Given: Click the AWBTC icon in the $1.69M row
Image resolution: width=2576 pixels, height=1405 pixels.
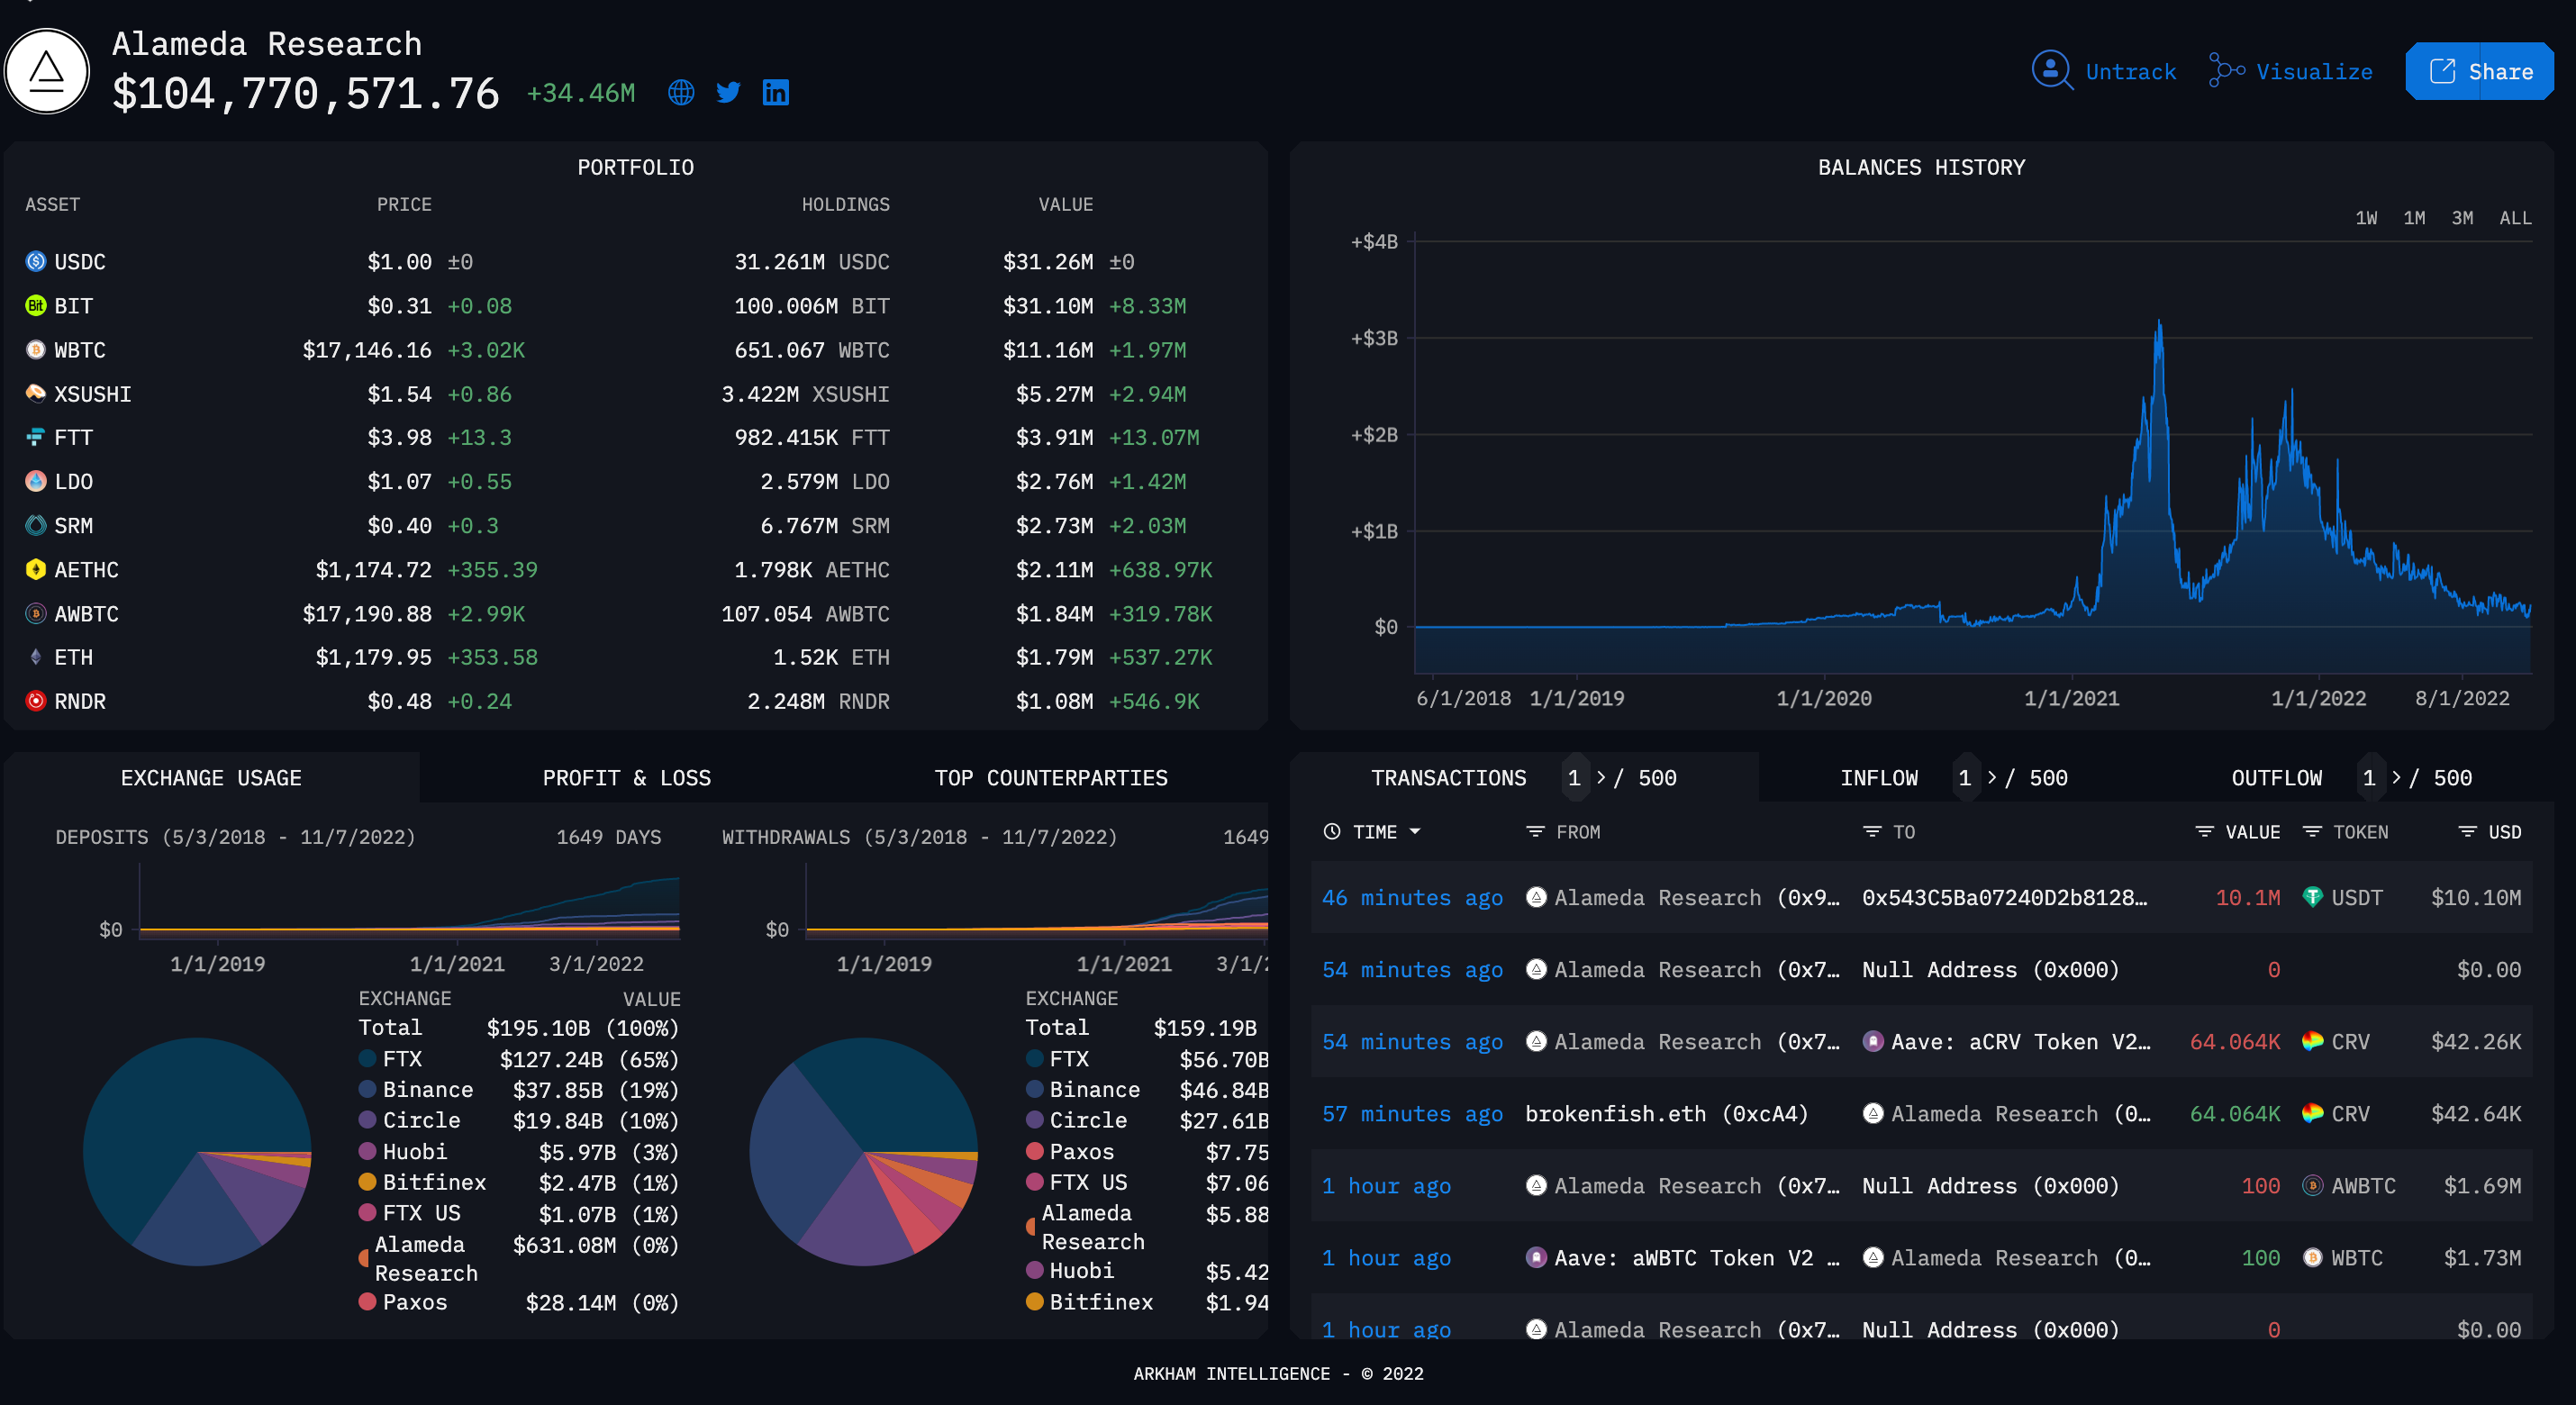Looking at the screenshot, I should pyautogui.click(x=2312, y=1185).
